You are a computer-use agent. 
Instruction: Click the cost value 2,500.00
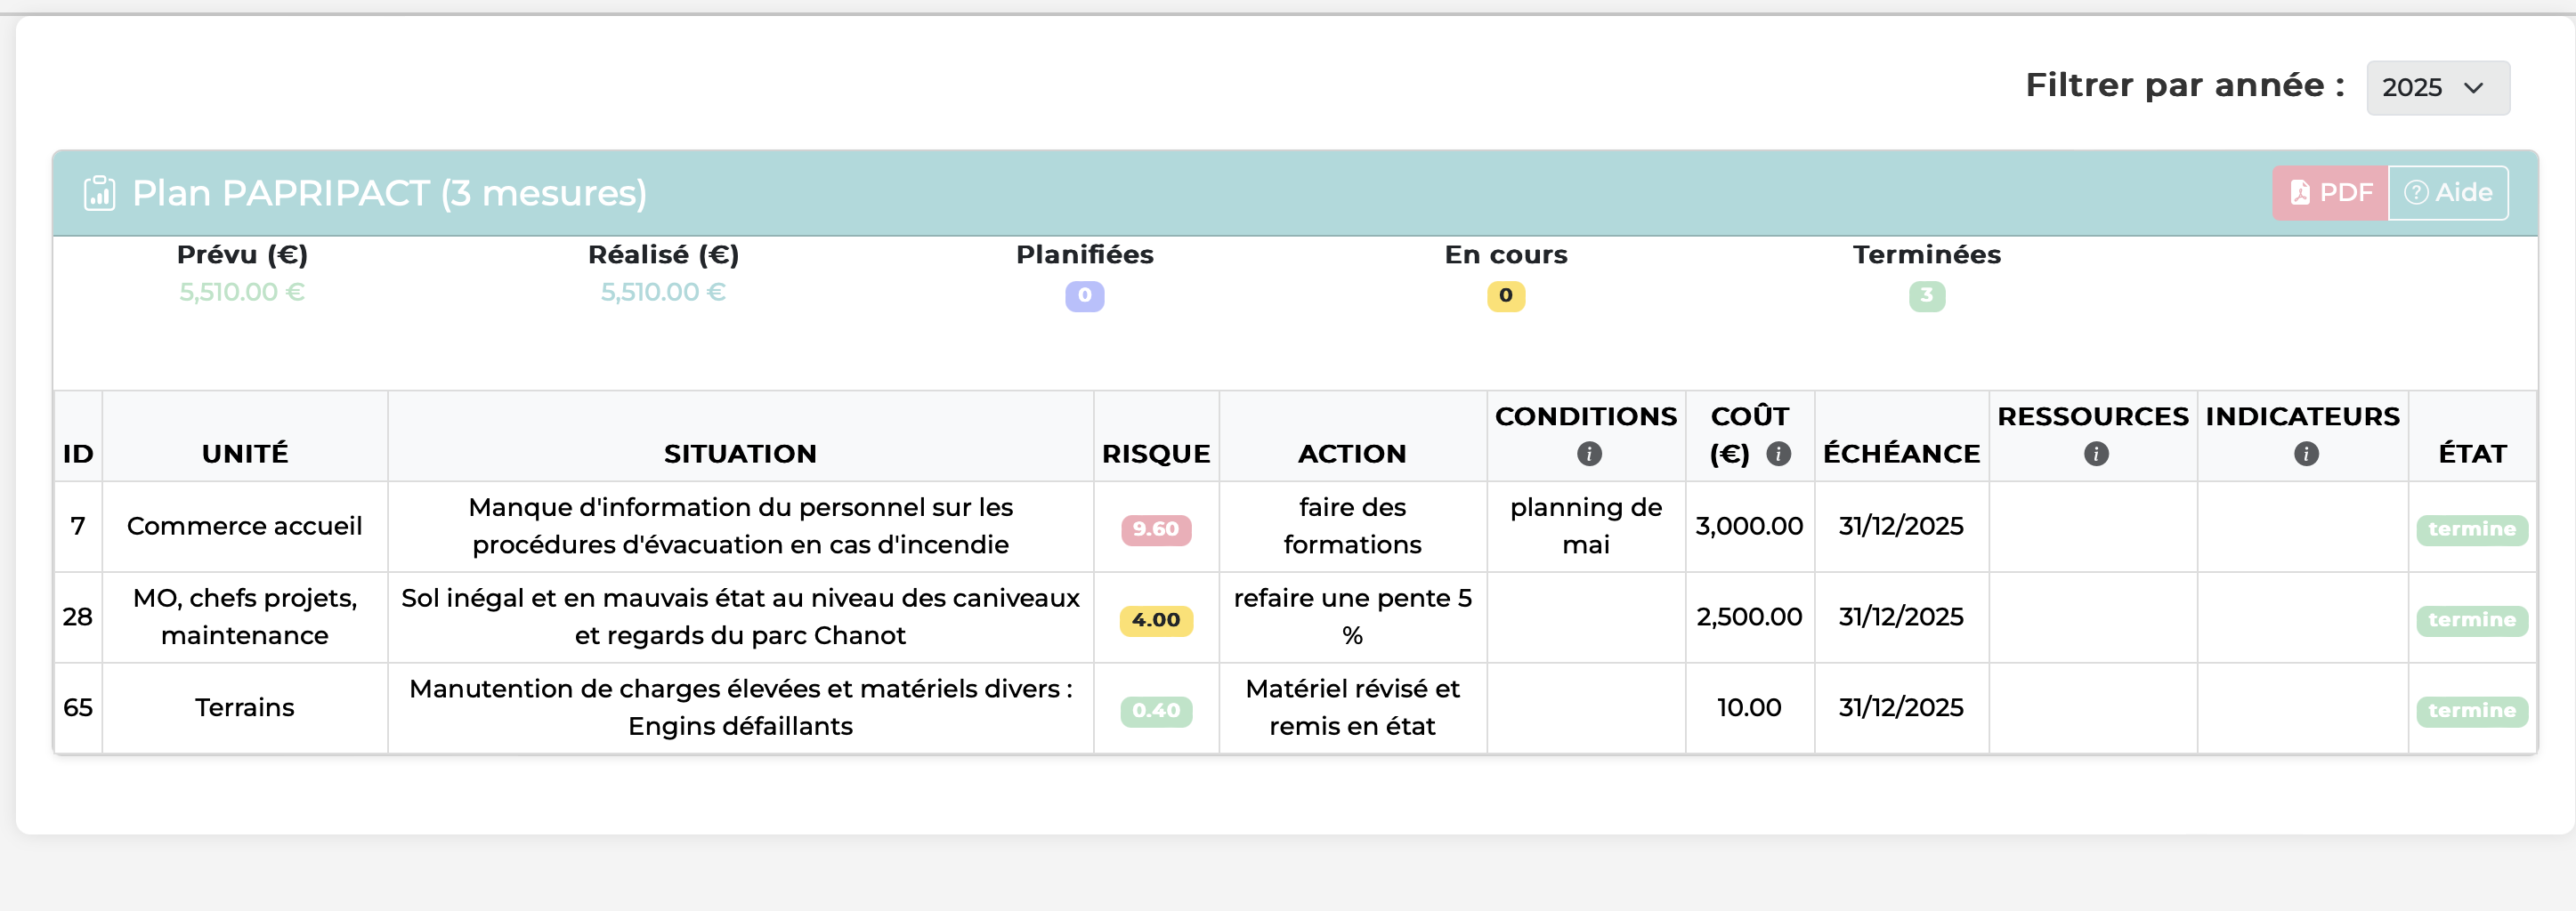1749,617
